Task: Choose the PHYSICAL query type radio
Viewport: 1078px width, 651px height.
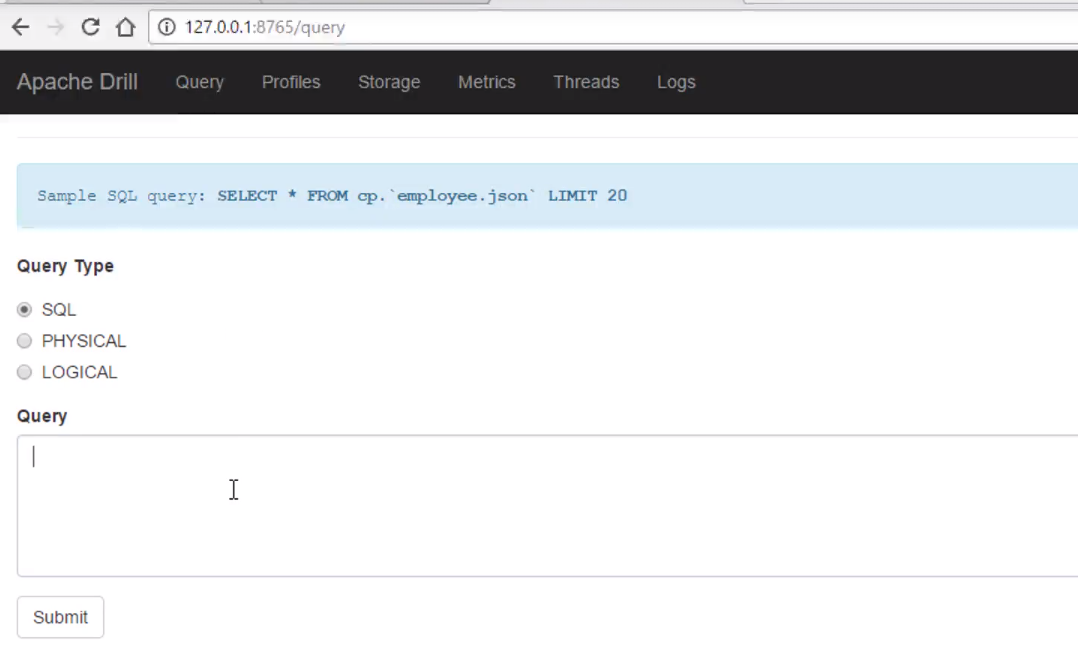Action: 25,341
